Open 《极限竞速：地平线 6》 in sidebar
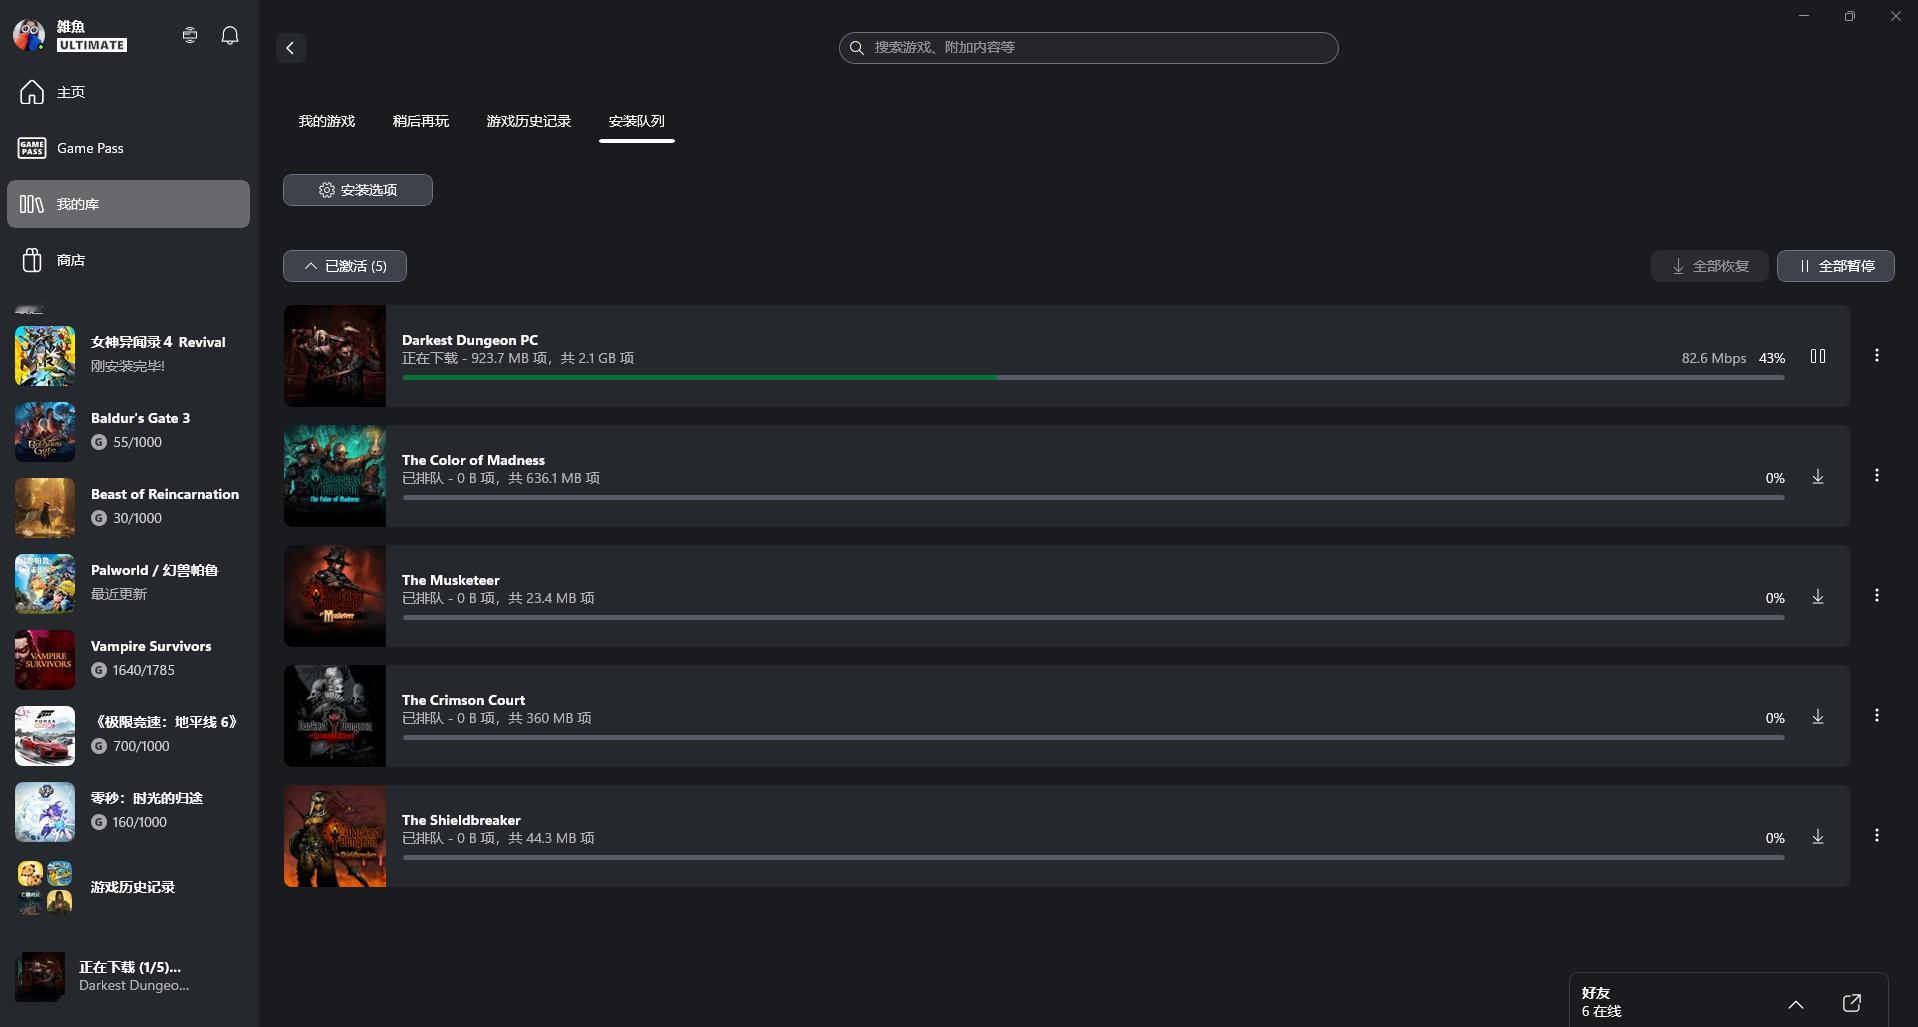The height and width of the screenshot is (1027, 1918). coord(128,735)
